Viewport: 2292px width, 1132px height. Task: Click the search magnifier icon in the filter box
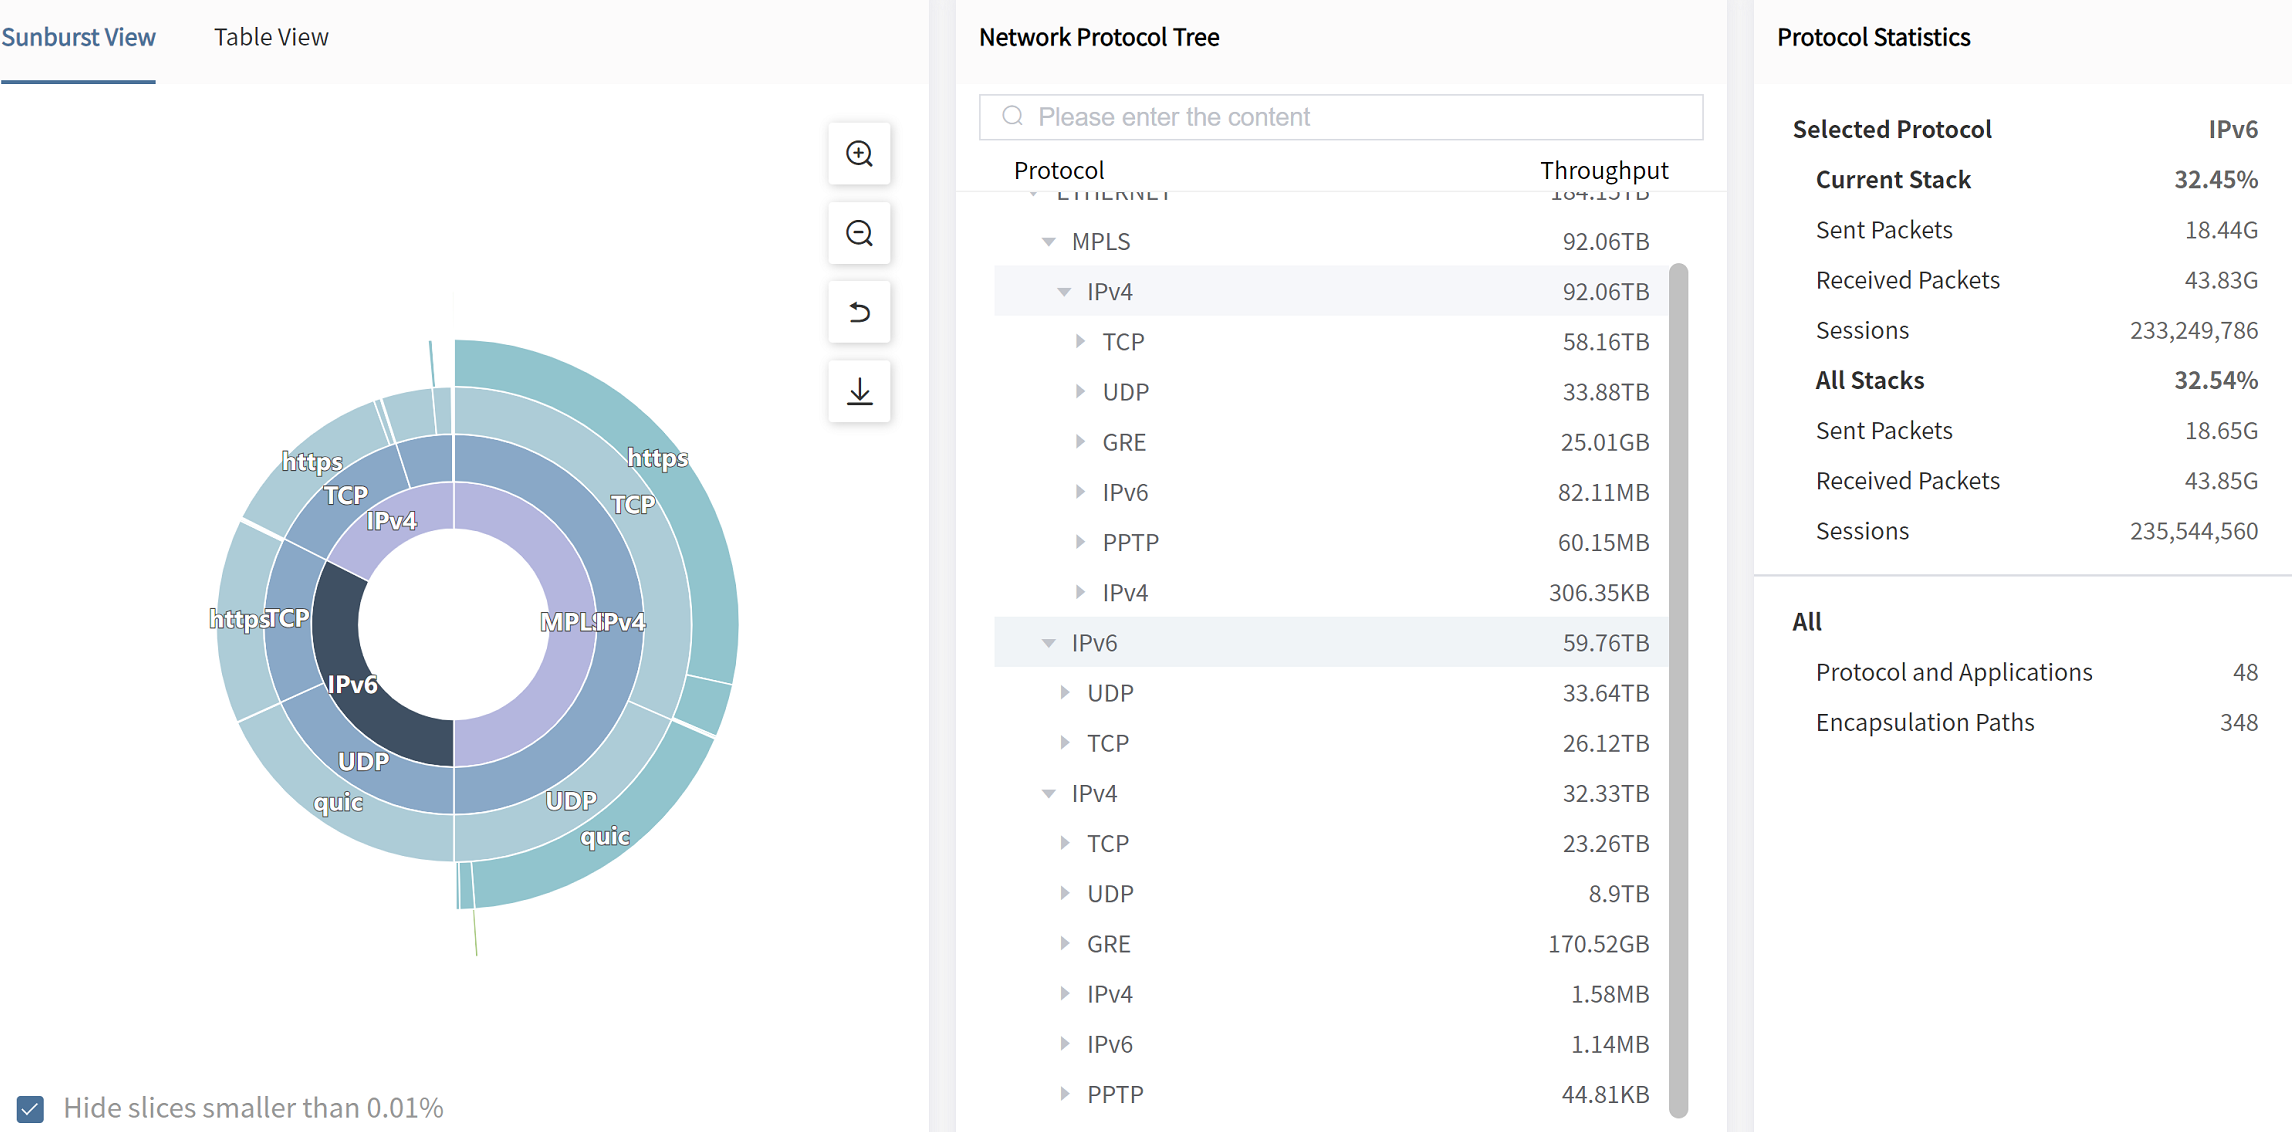pyautogui.click(x=1012, y=117)
